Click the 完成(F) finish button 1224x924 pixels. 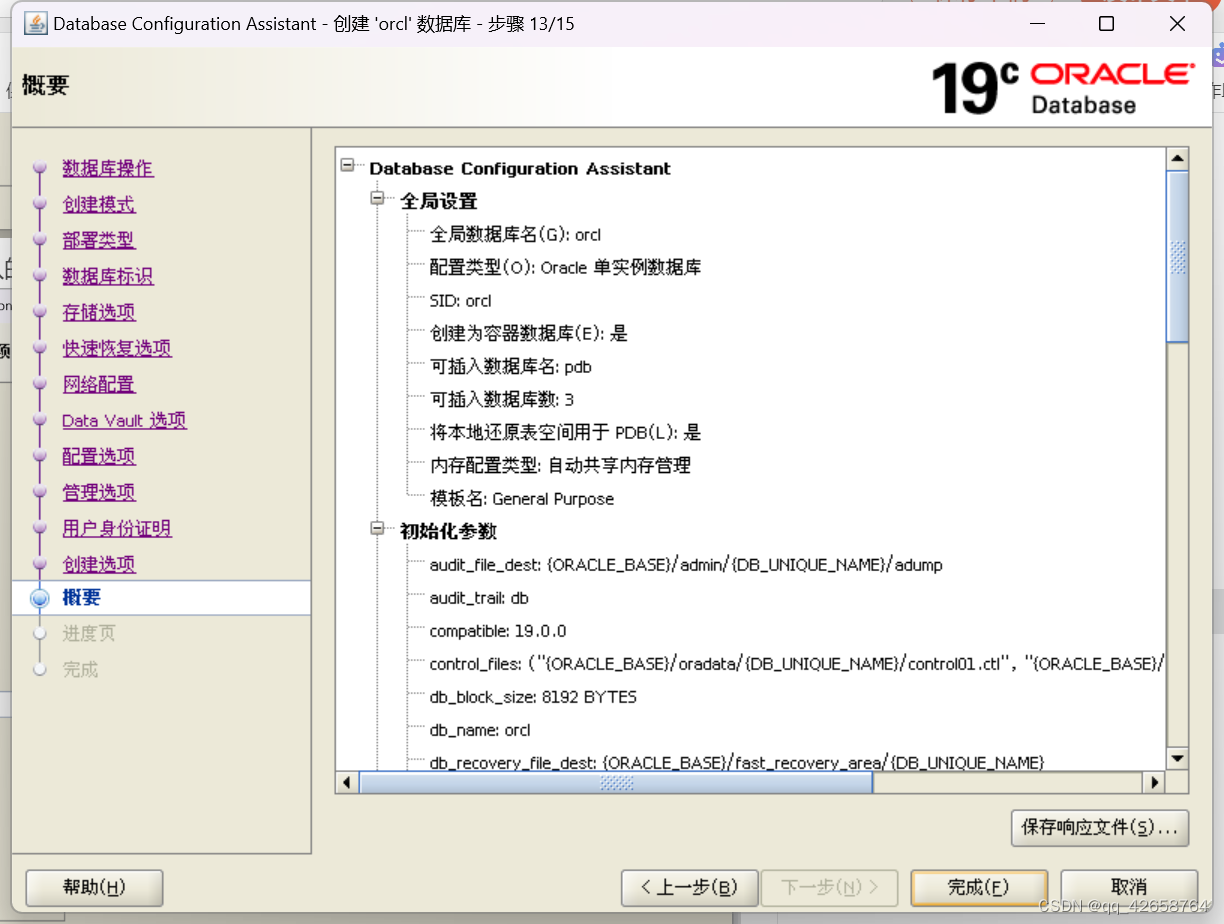(979, 887)
